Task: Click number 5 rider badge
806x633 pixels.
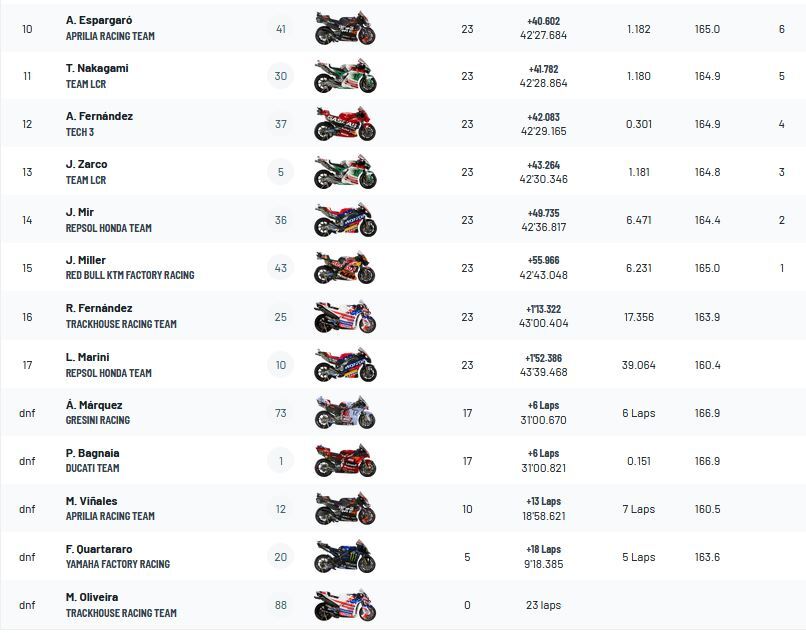Action: pos(281,173)
